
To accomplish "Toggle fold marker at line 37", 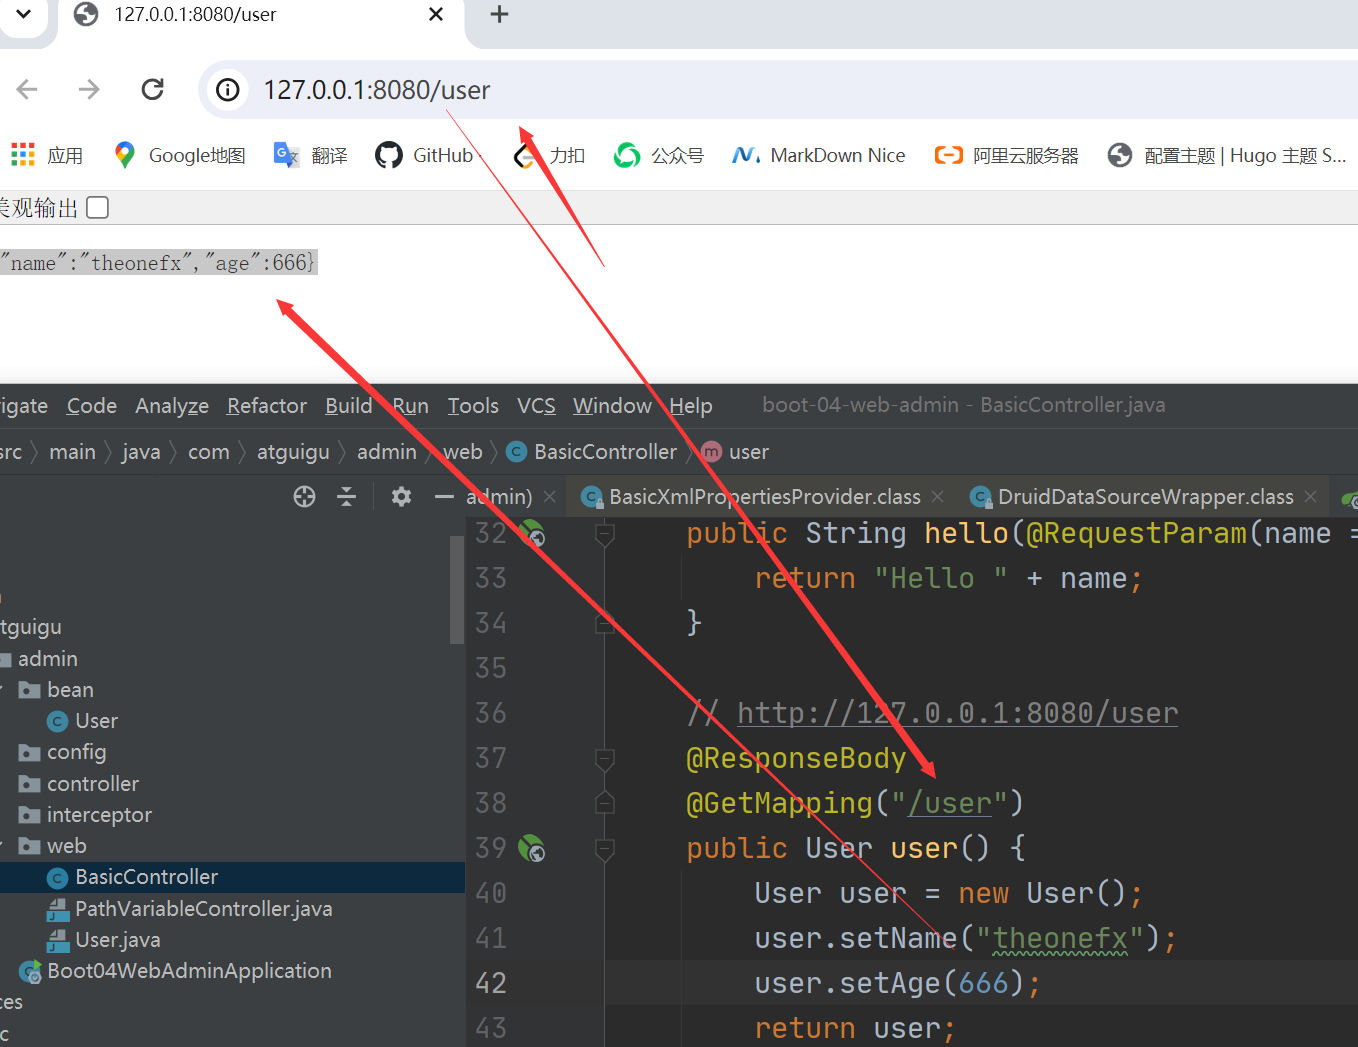I will 604,759.
